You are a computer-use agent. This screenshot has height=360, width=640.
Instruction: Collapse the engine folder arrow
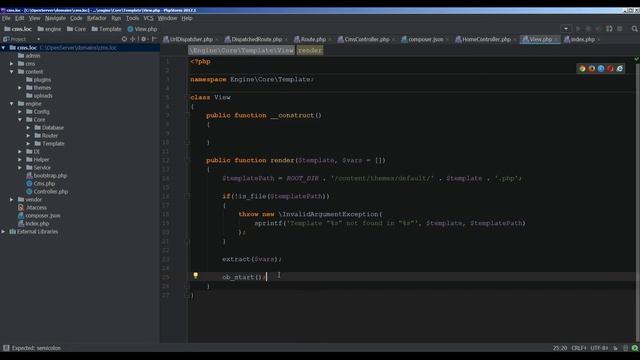click(x=11, y=104)
